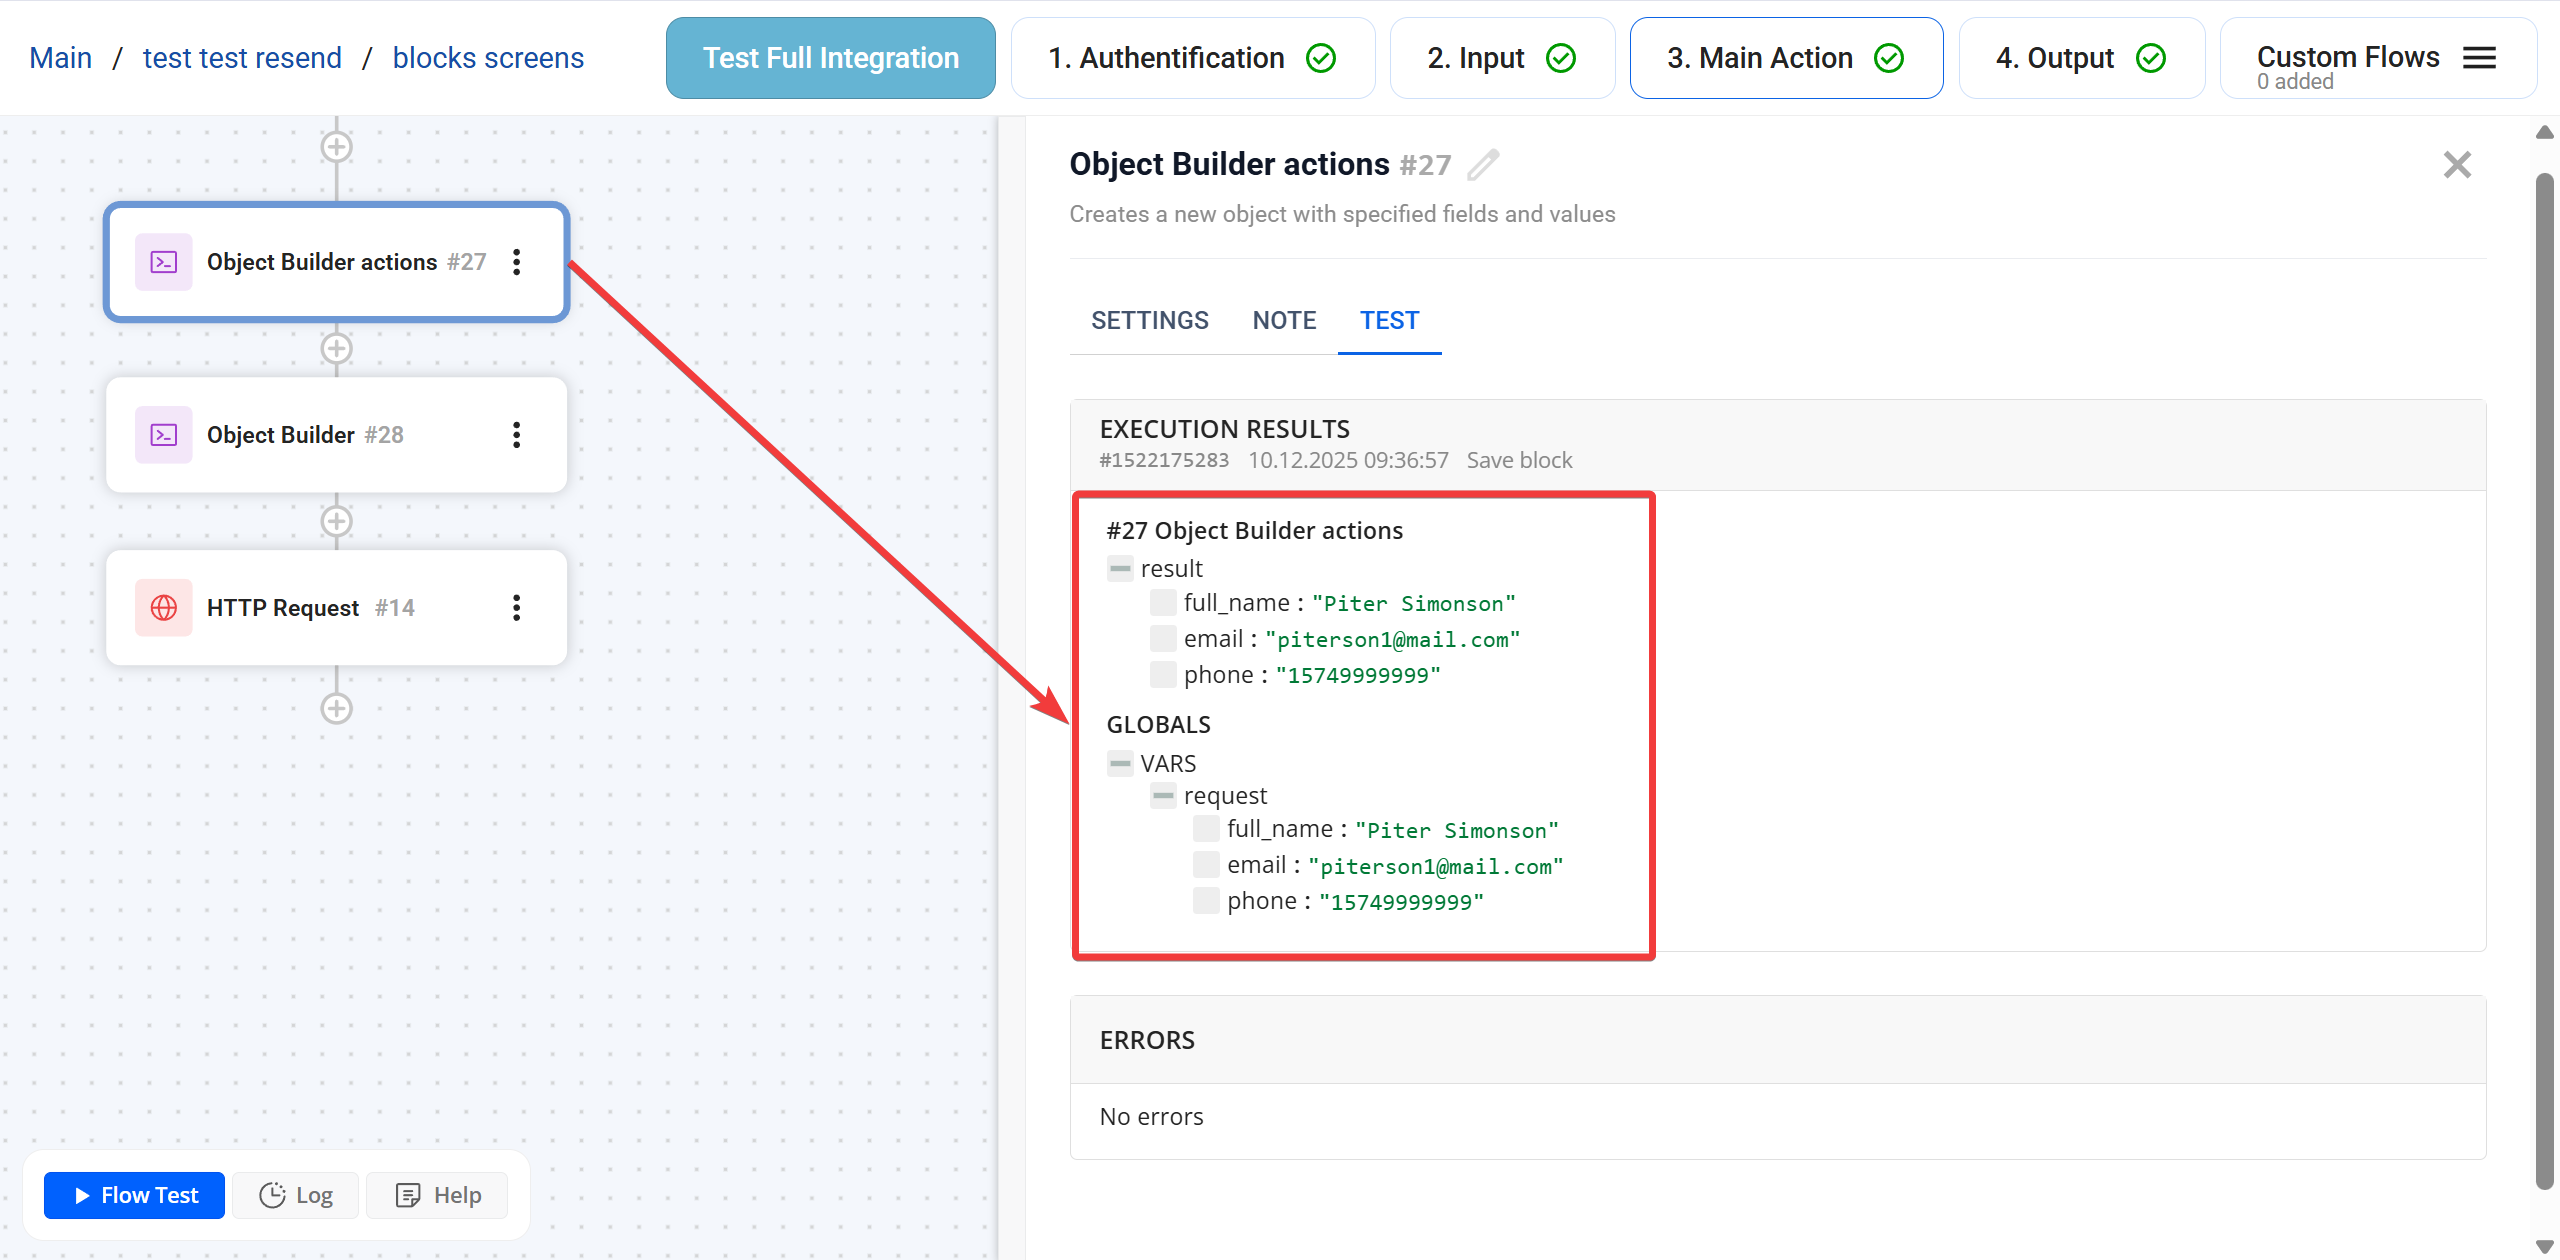Click plus connector below HTTP Request block

336,709
